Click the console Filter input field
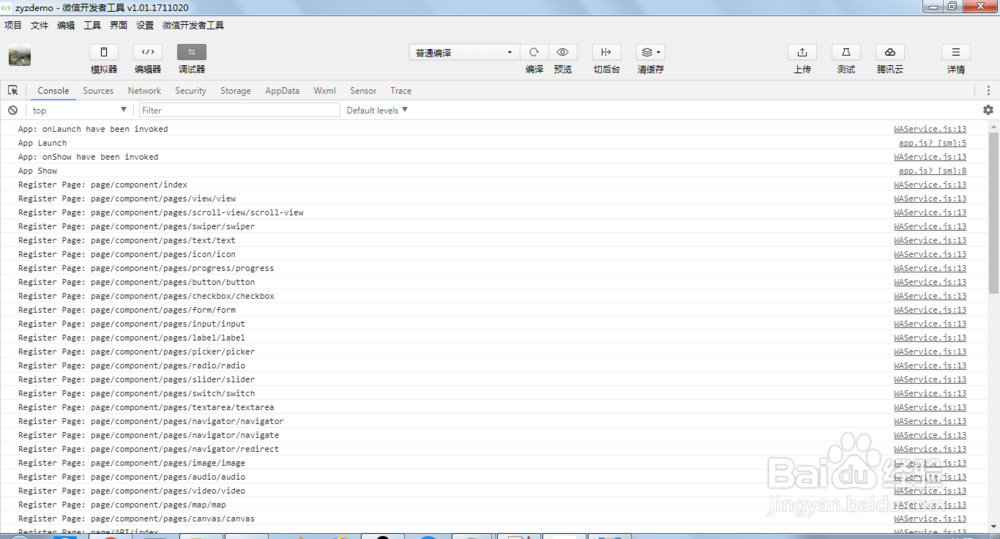The height and width of the screenshot is (539, 1000). tap(239, 110)
